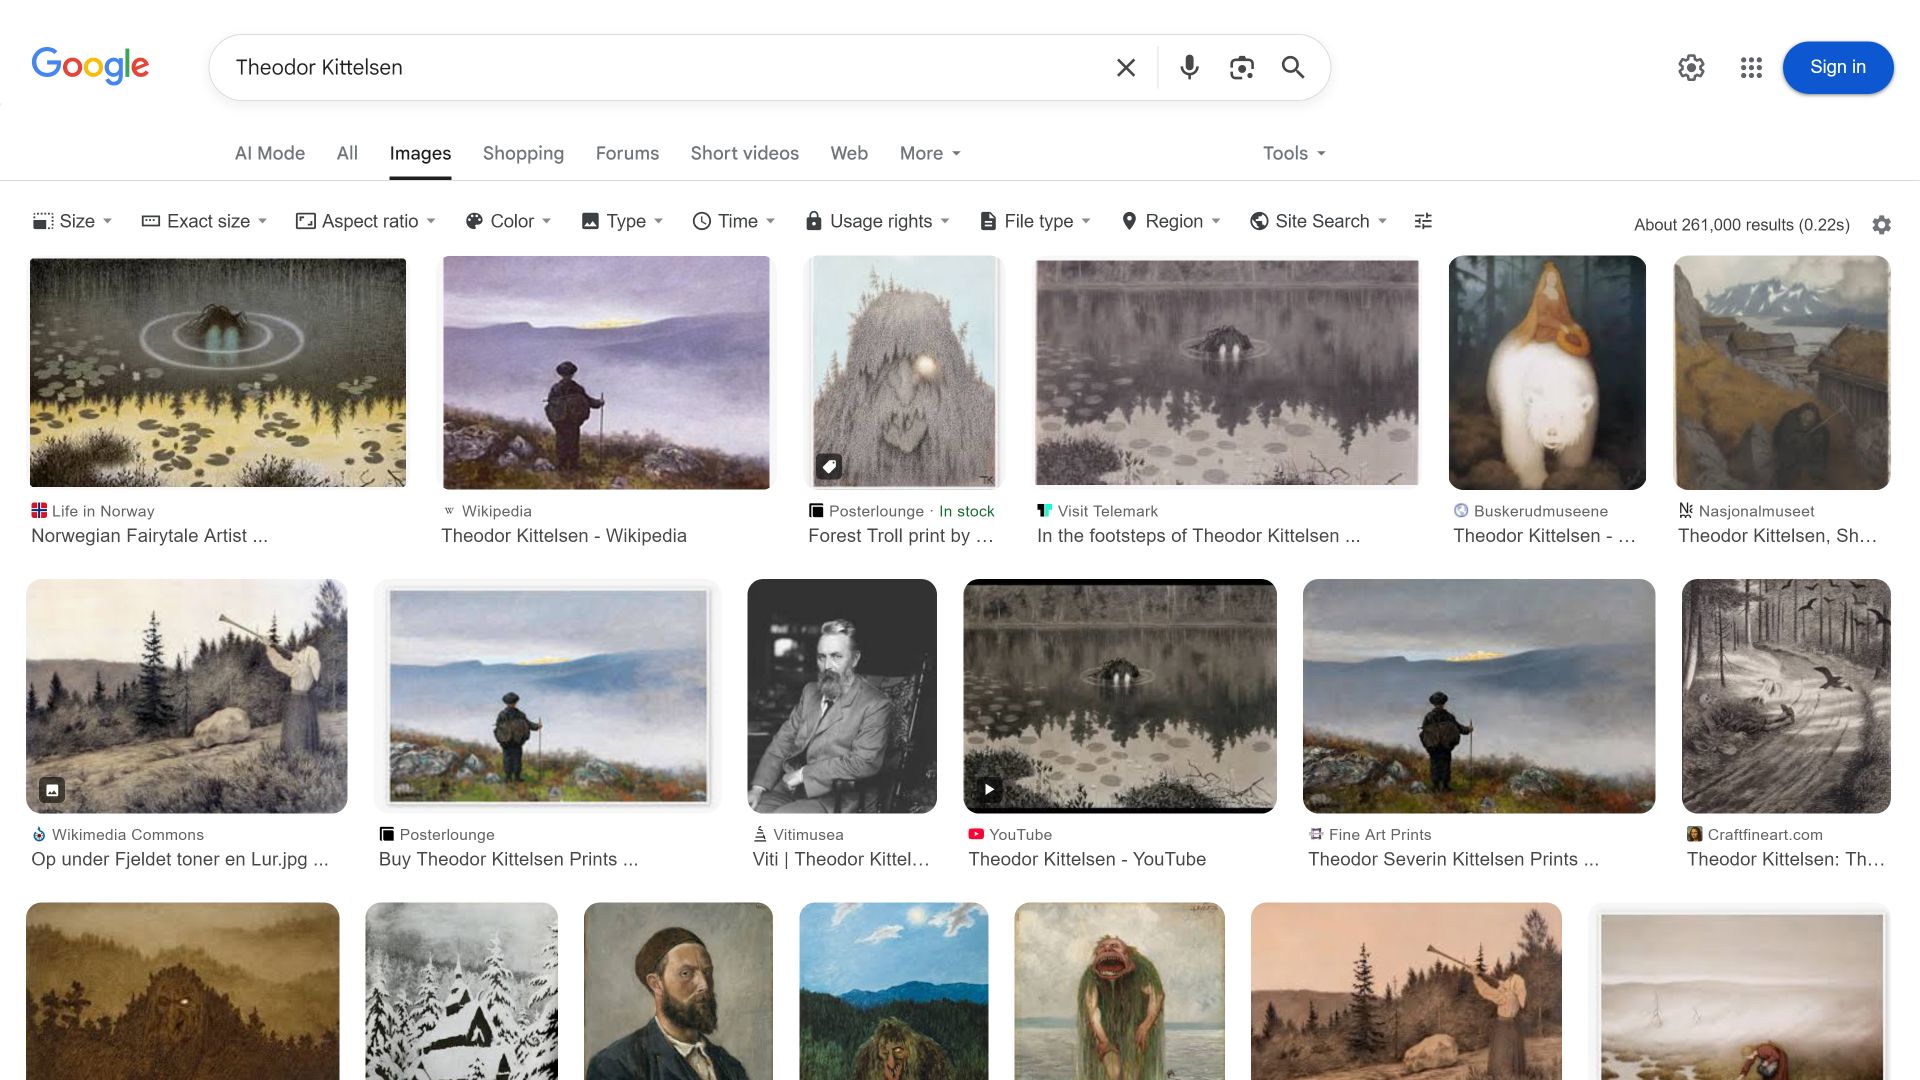Run the search with the magnifying glass

[1293, 67]
